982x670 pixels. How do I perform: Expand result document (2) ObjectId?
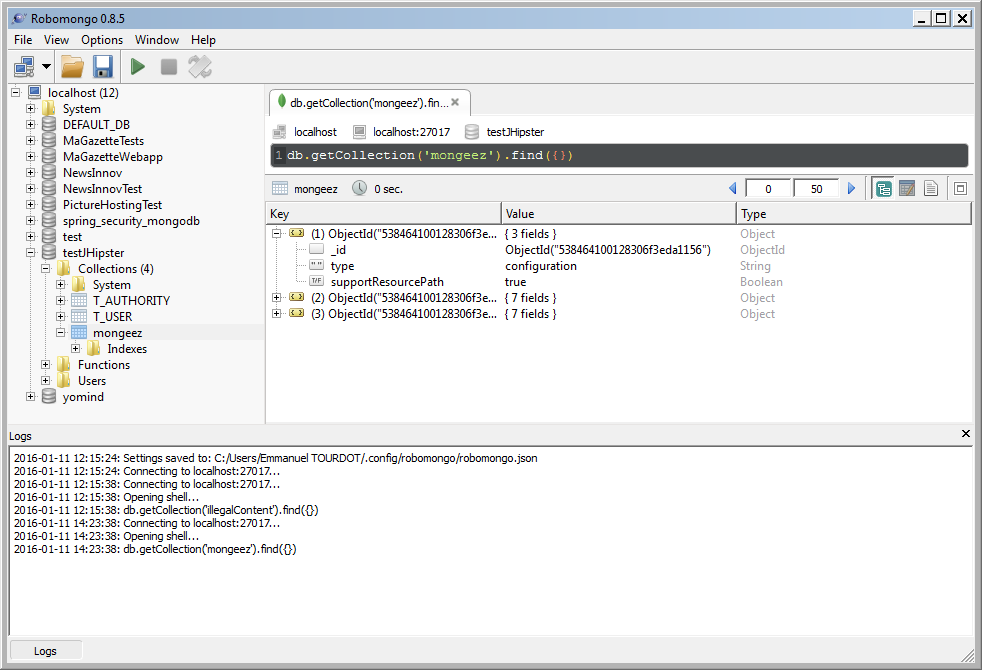tap(276, 297)
